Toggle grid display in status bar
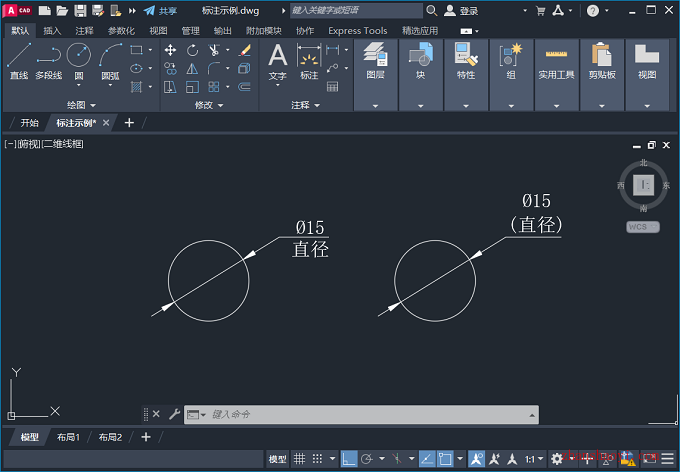 click(x=299, y=459)
